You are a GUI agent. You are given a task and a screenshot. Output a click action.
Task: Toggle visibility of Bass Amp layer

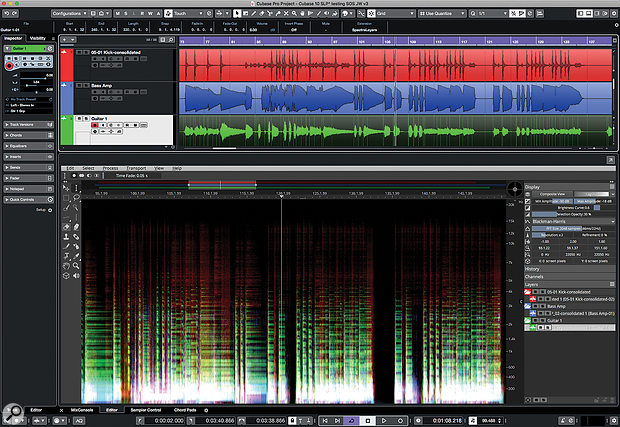pos(535,306)
